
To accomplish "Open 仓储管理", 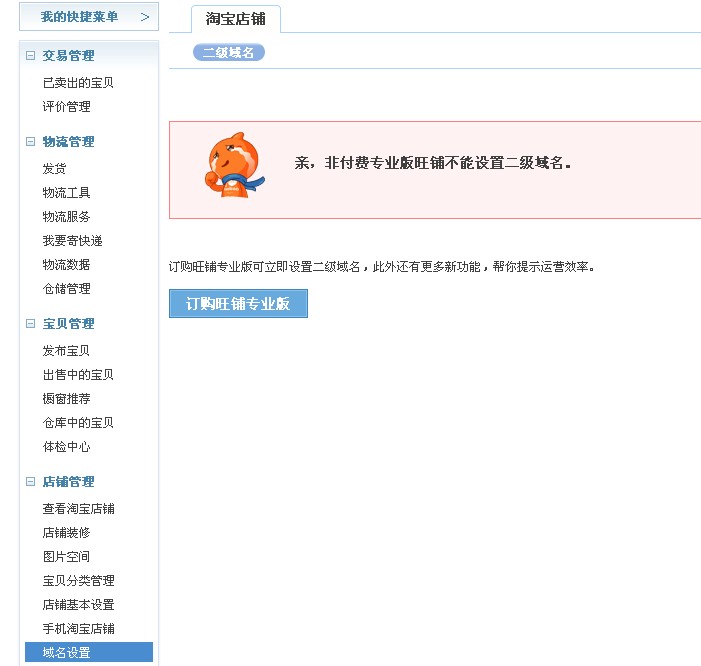I will [66, 289].
